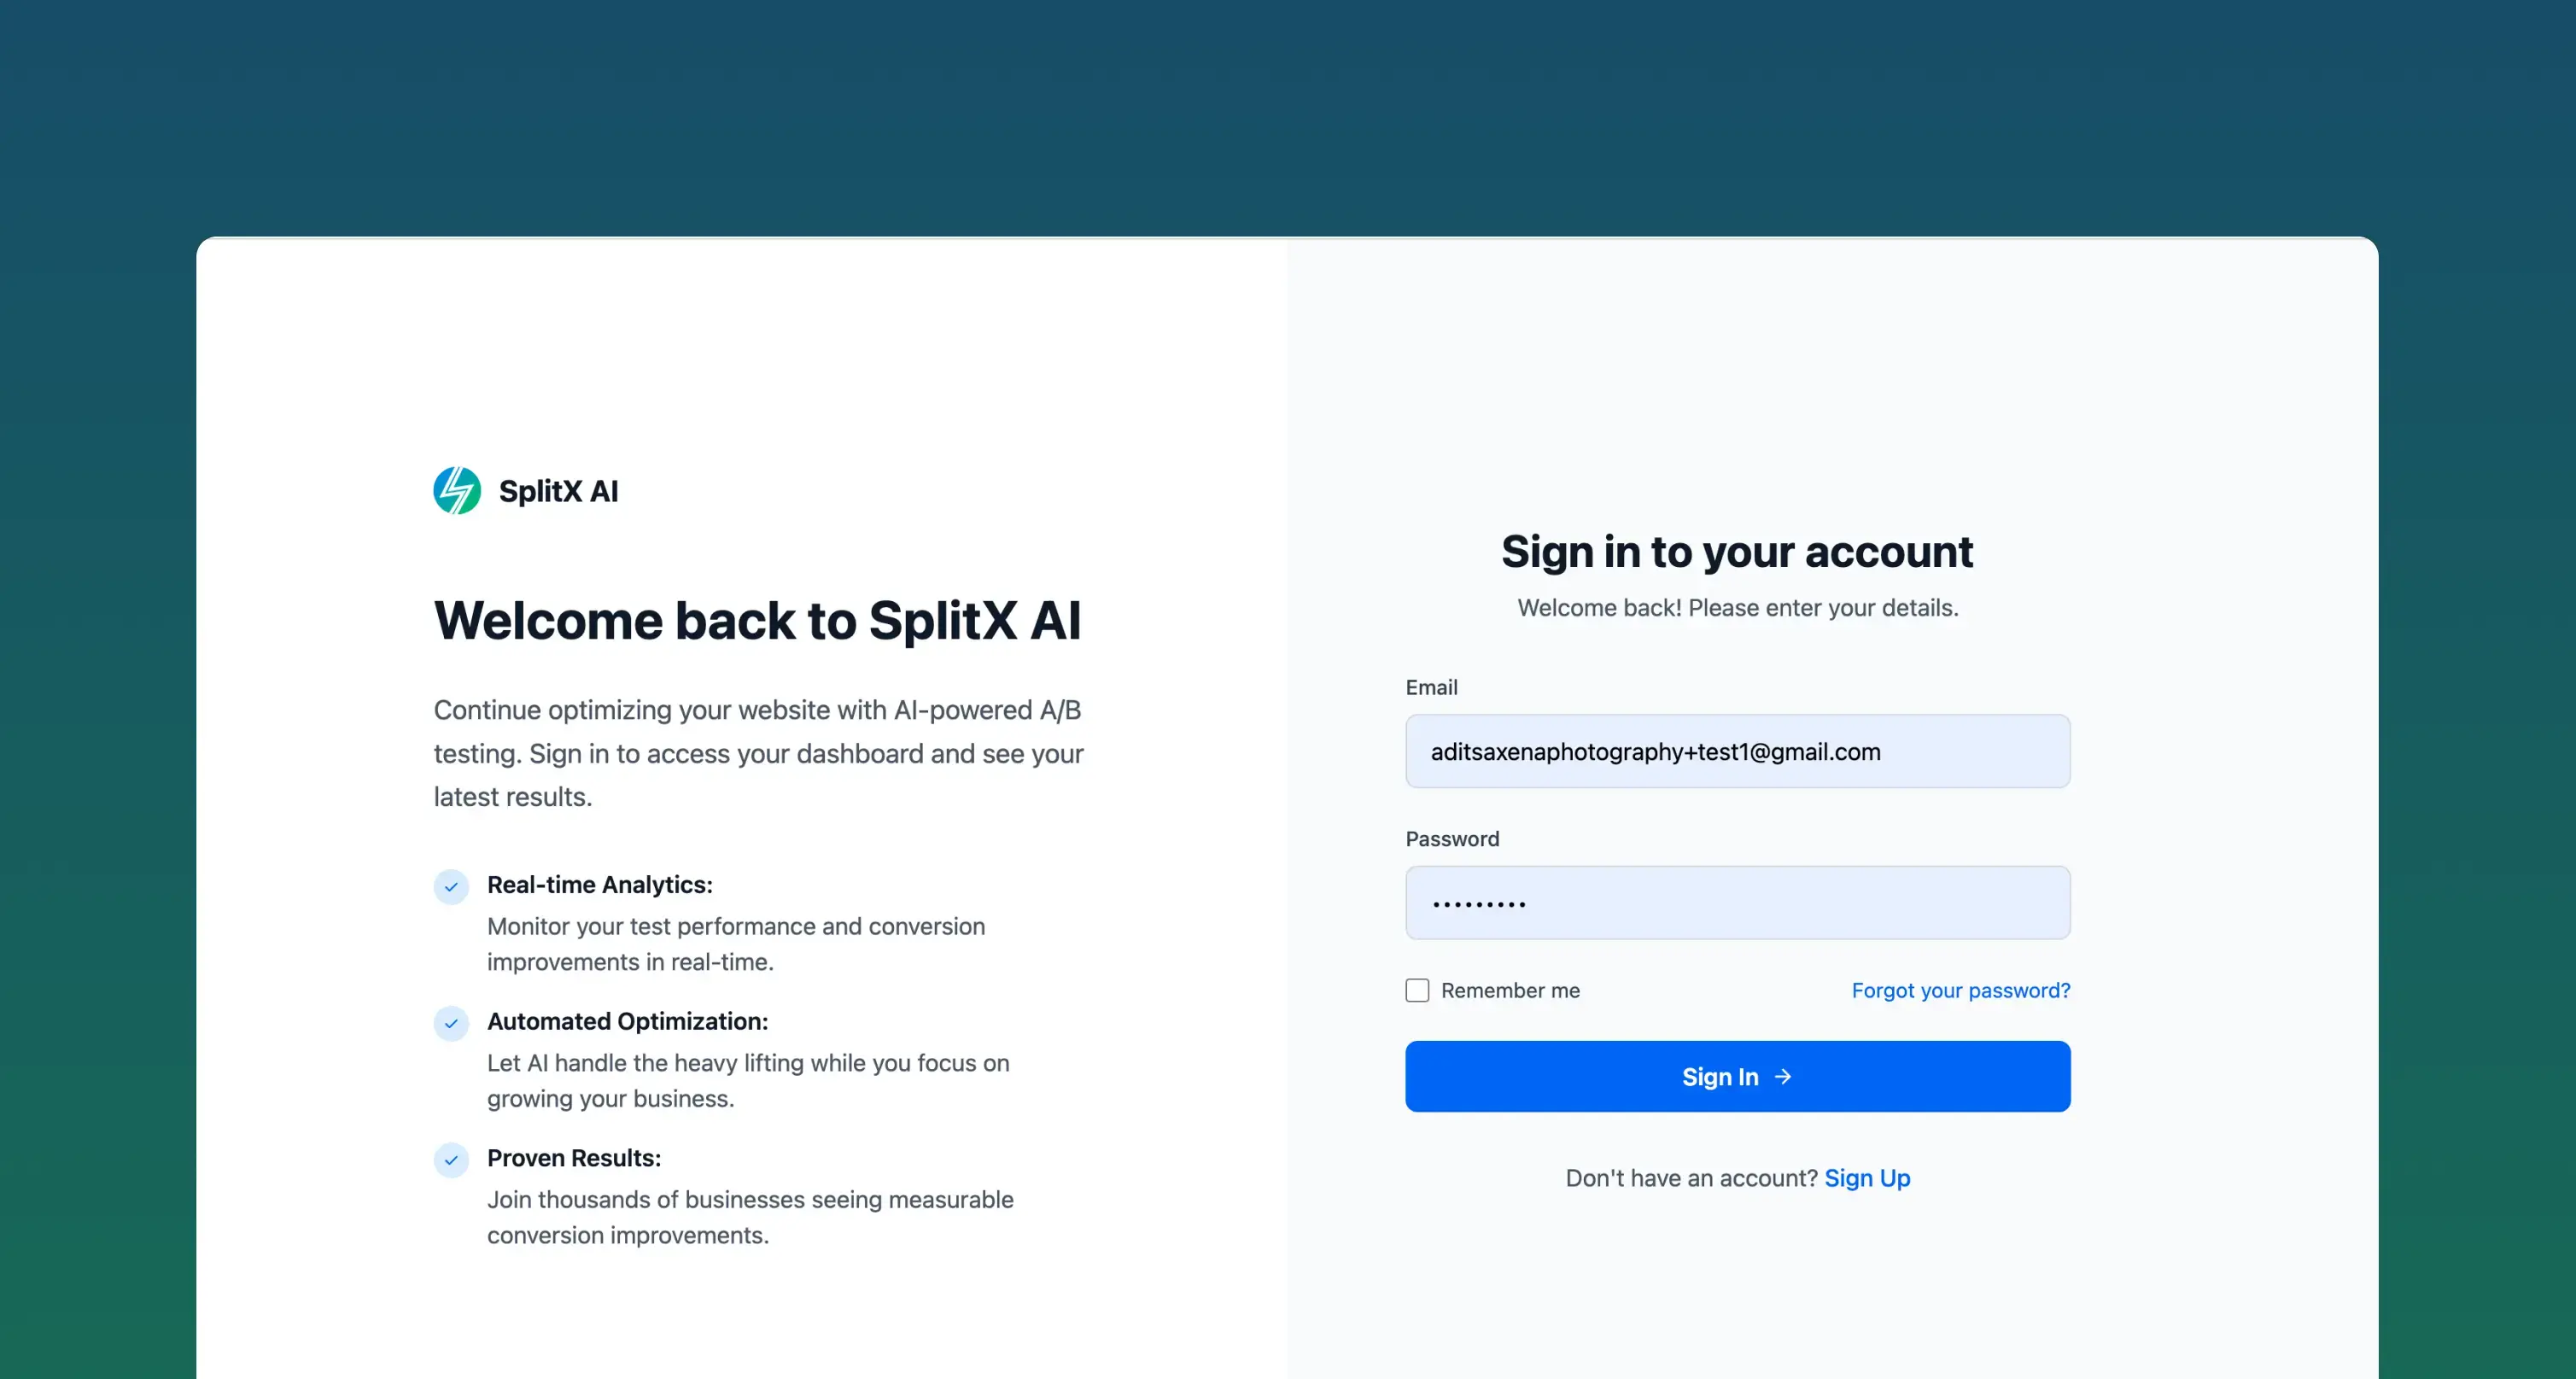Click the Welcome back to SplitX AI heading

pos(757,620)
